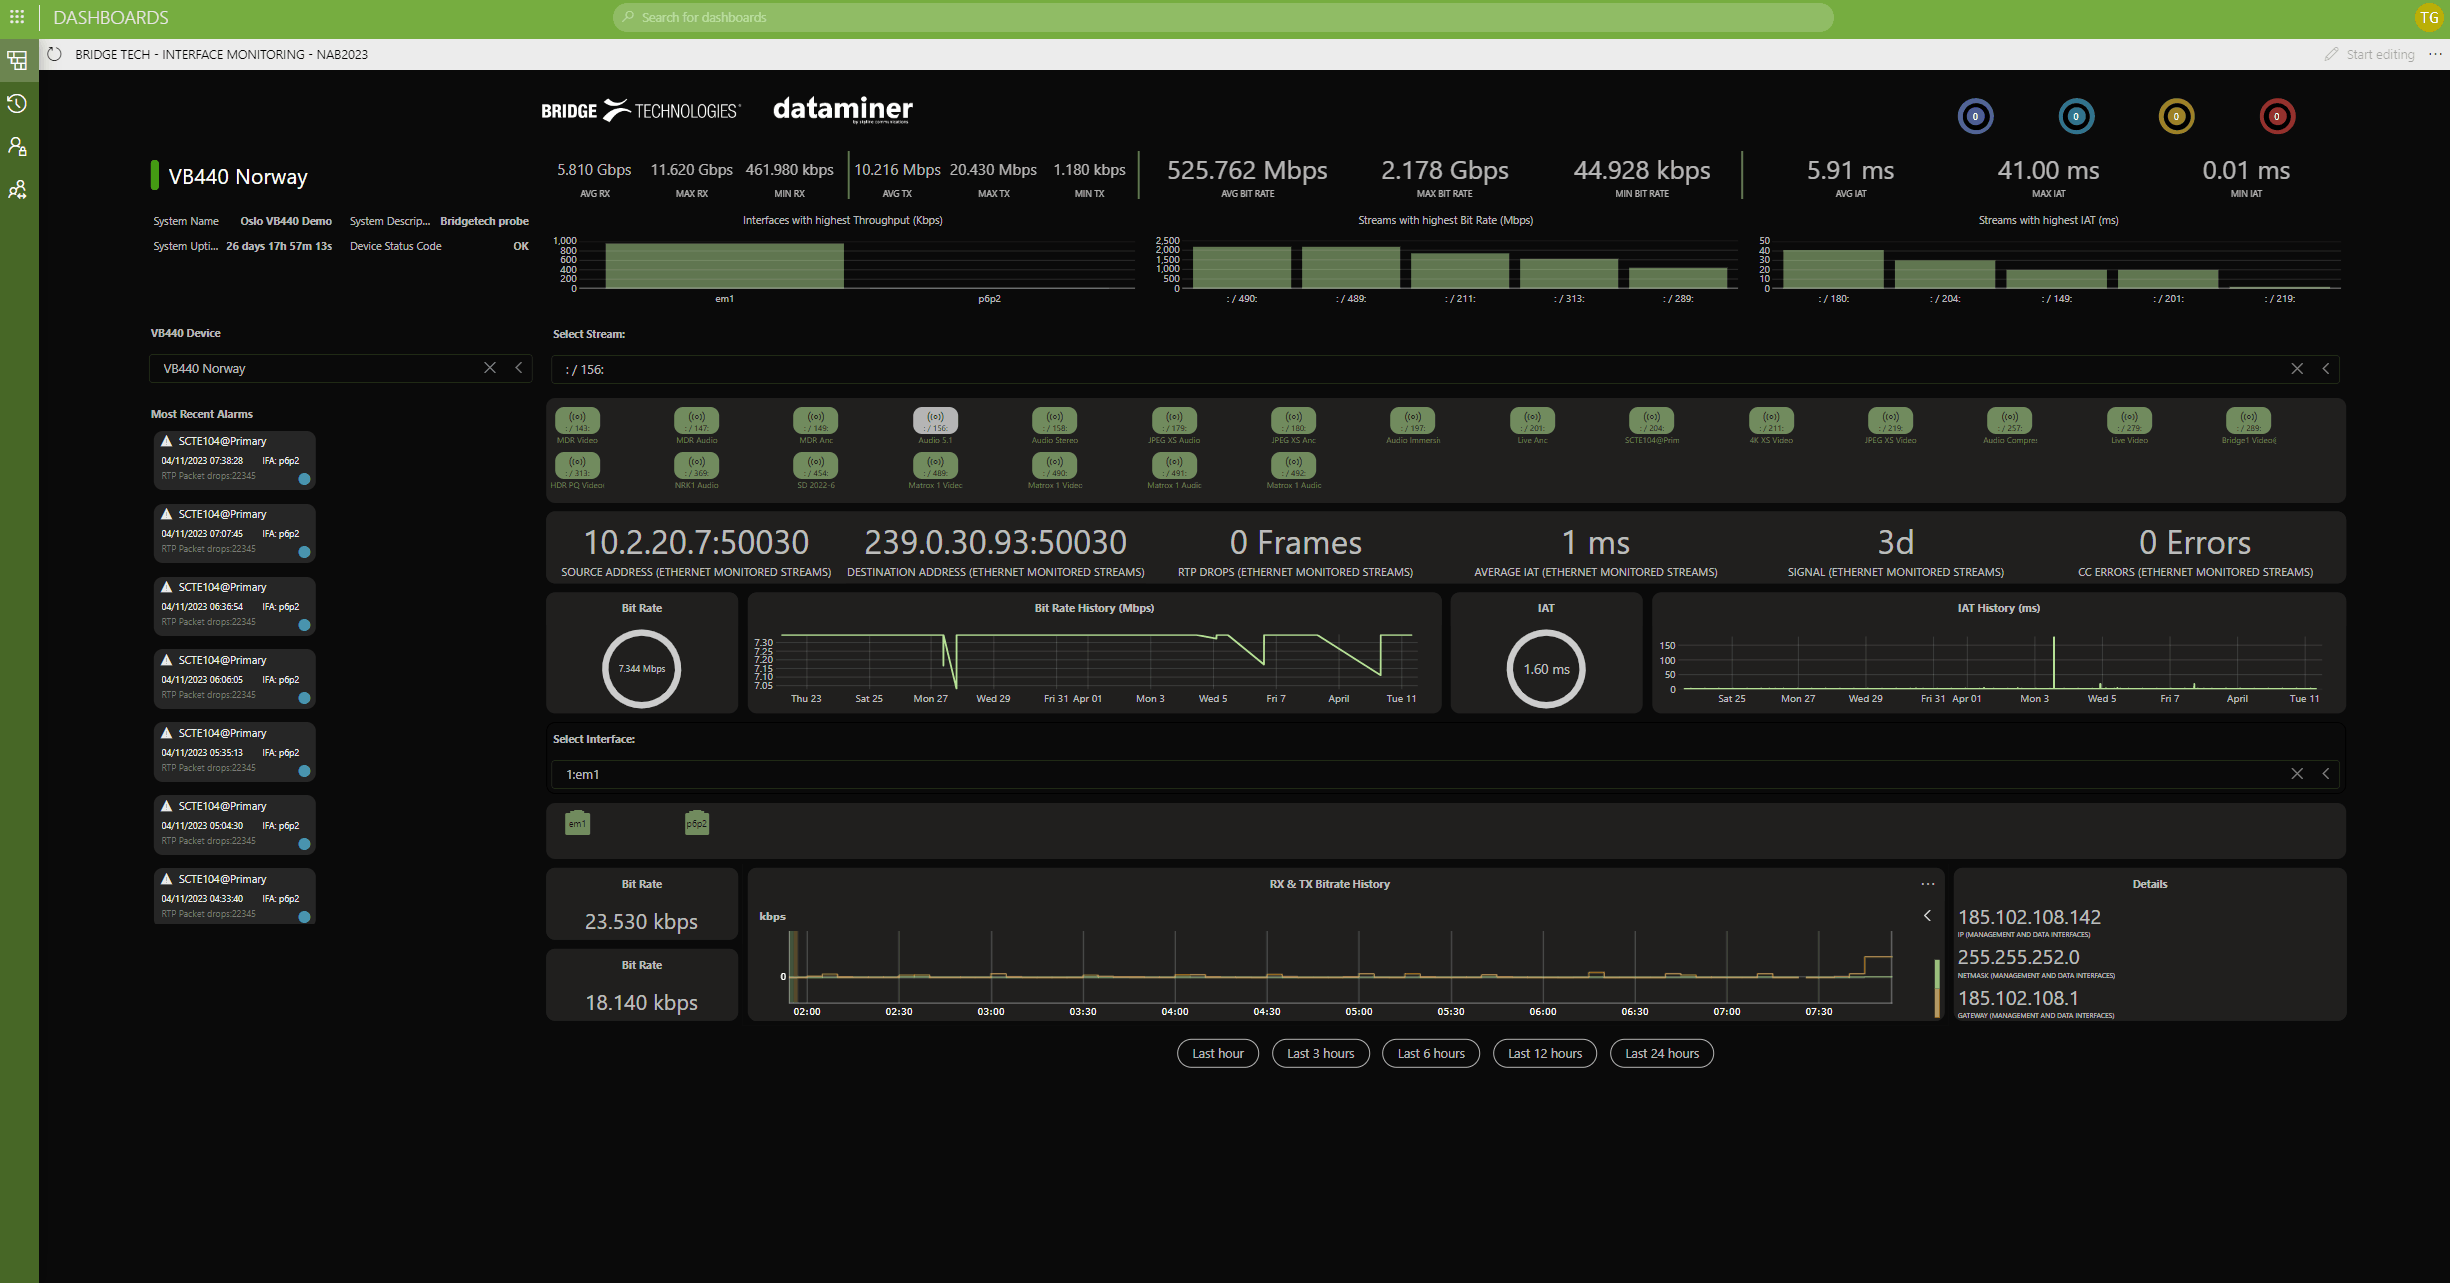Select stream 369 NRK1 Audio
The height and width of the screenshot is (1283, 2450).
point(697,466)
